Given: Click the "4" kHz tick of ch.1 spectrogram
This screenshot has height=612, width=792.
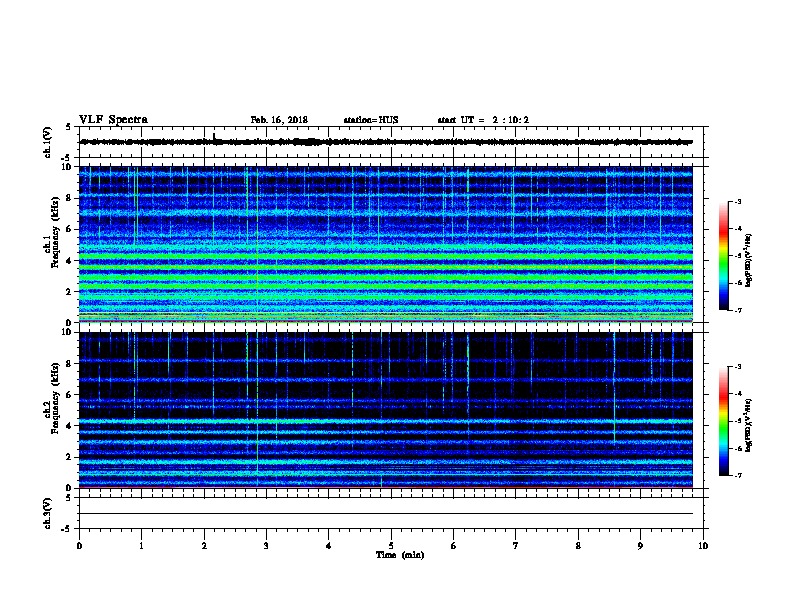Looking at the screenshot, I should point(69,261).
